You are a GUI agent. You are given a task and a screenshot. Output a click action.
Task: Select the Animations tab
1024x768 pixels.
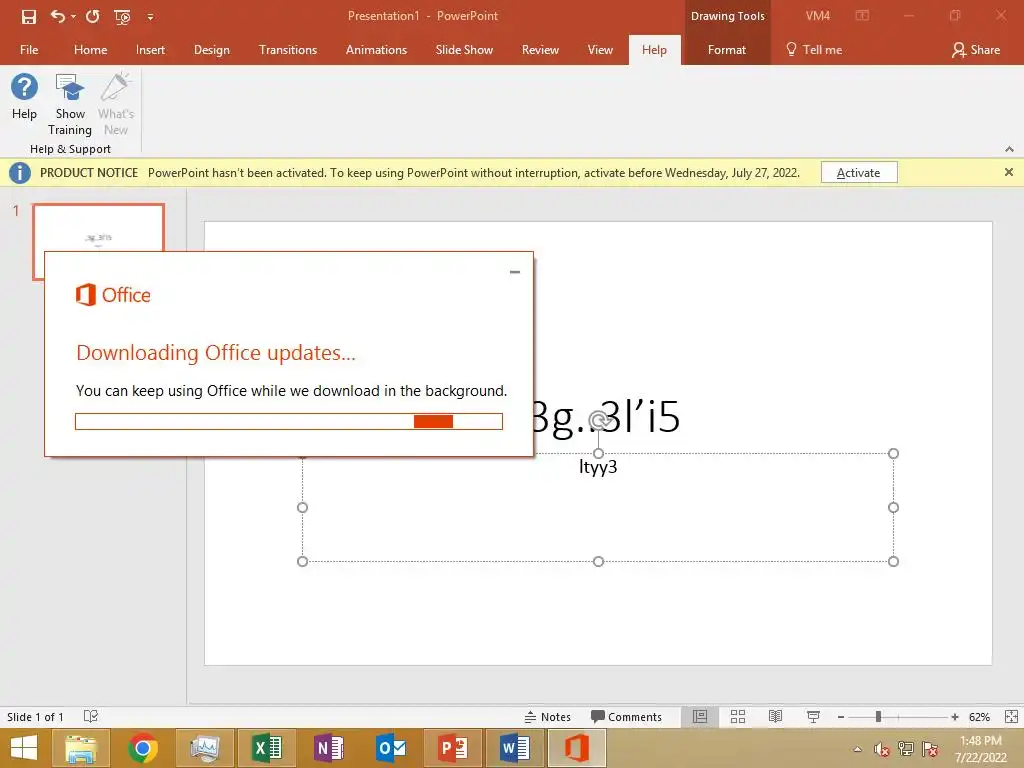coord(376,50)
